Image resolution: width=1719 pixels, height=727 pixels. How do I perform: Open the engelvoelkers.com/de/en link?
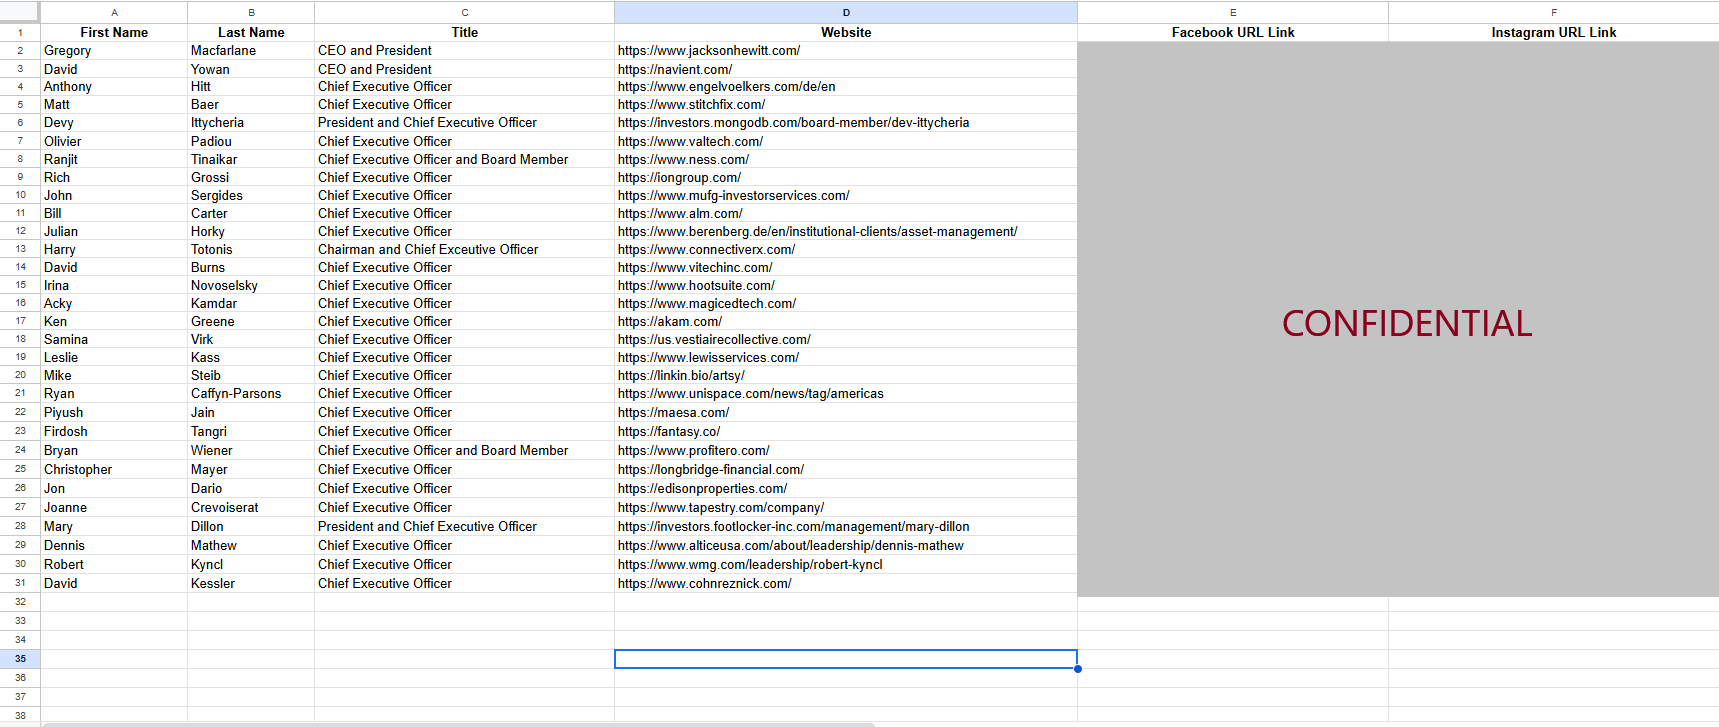pos(727,86)
